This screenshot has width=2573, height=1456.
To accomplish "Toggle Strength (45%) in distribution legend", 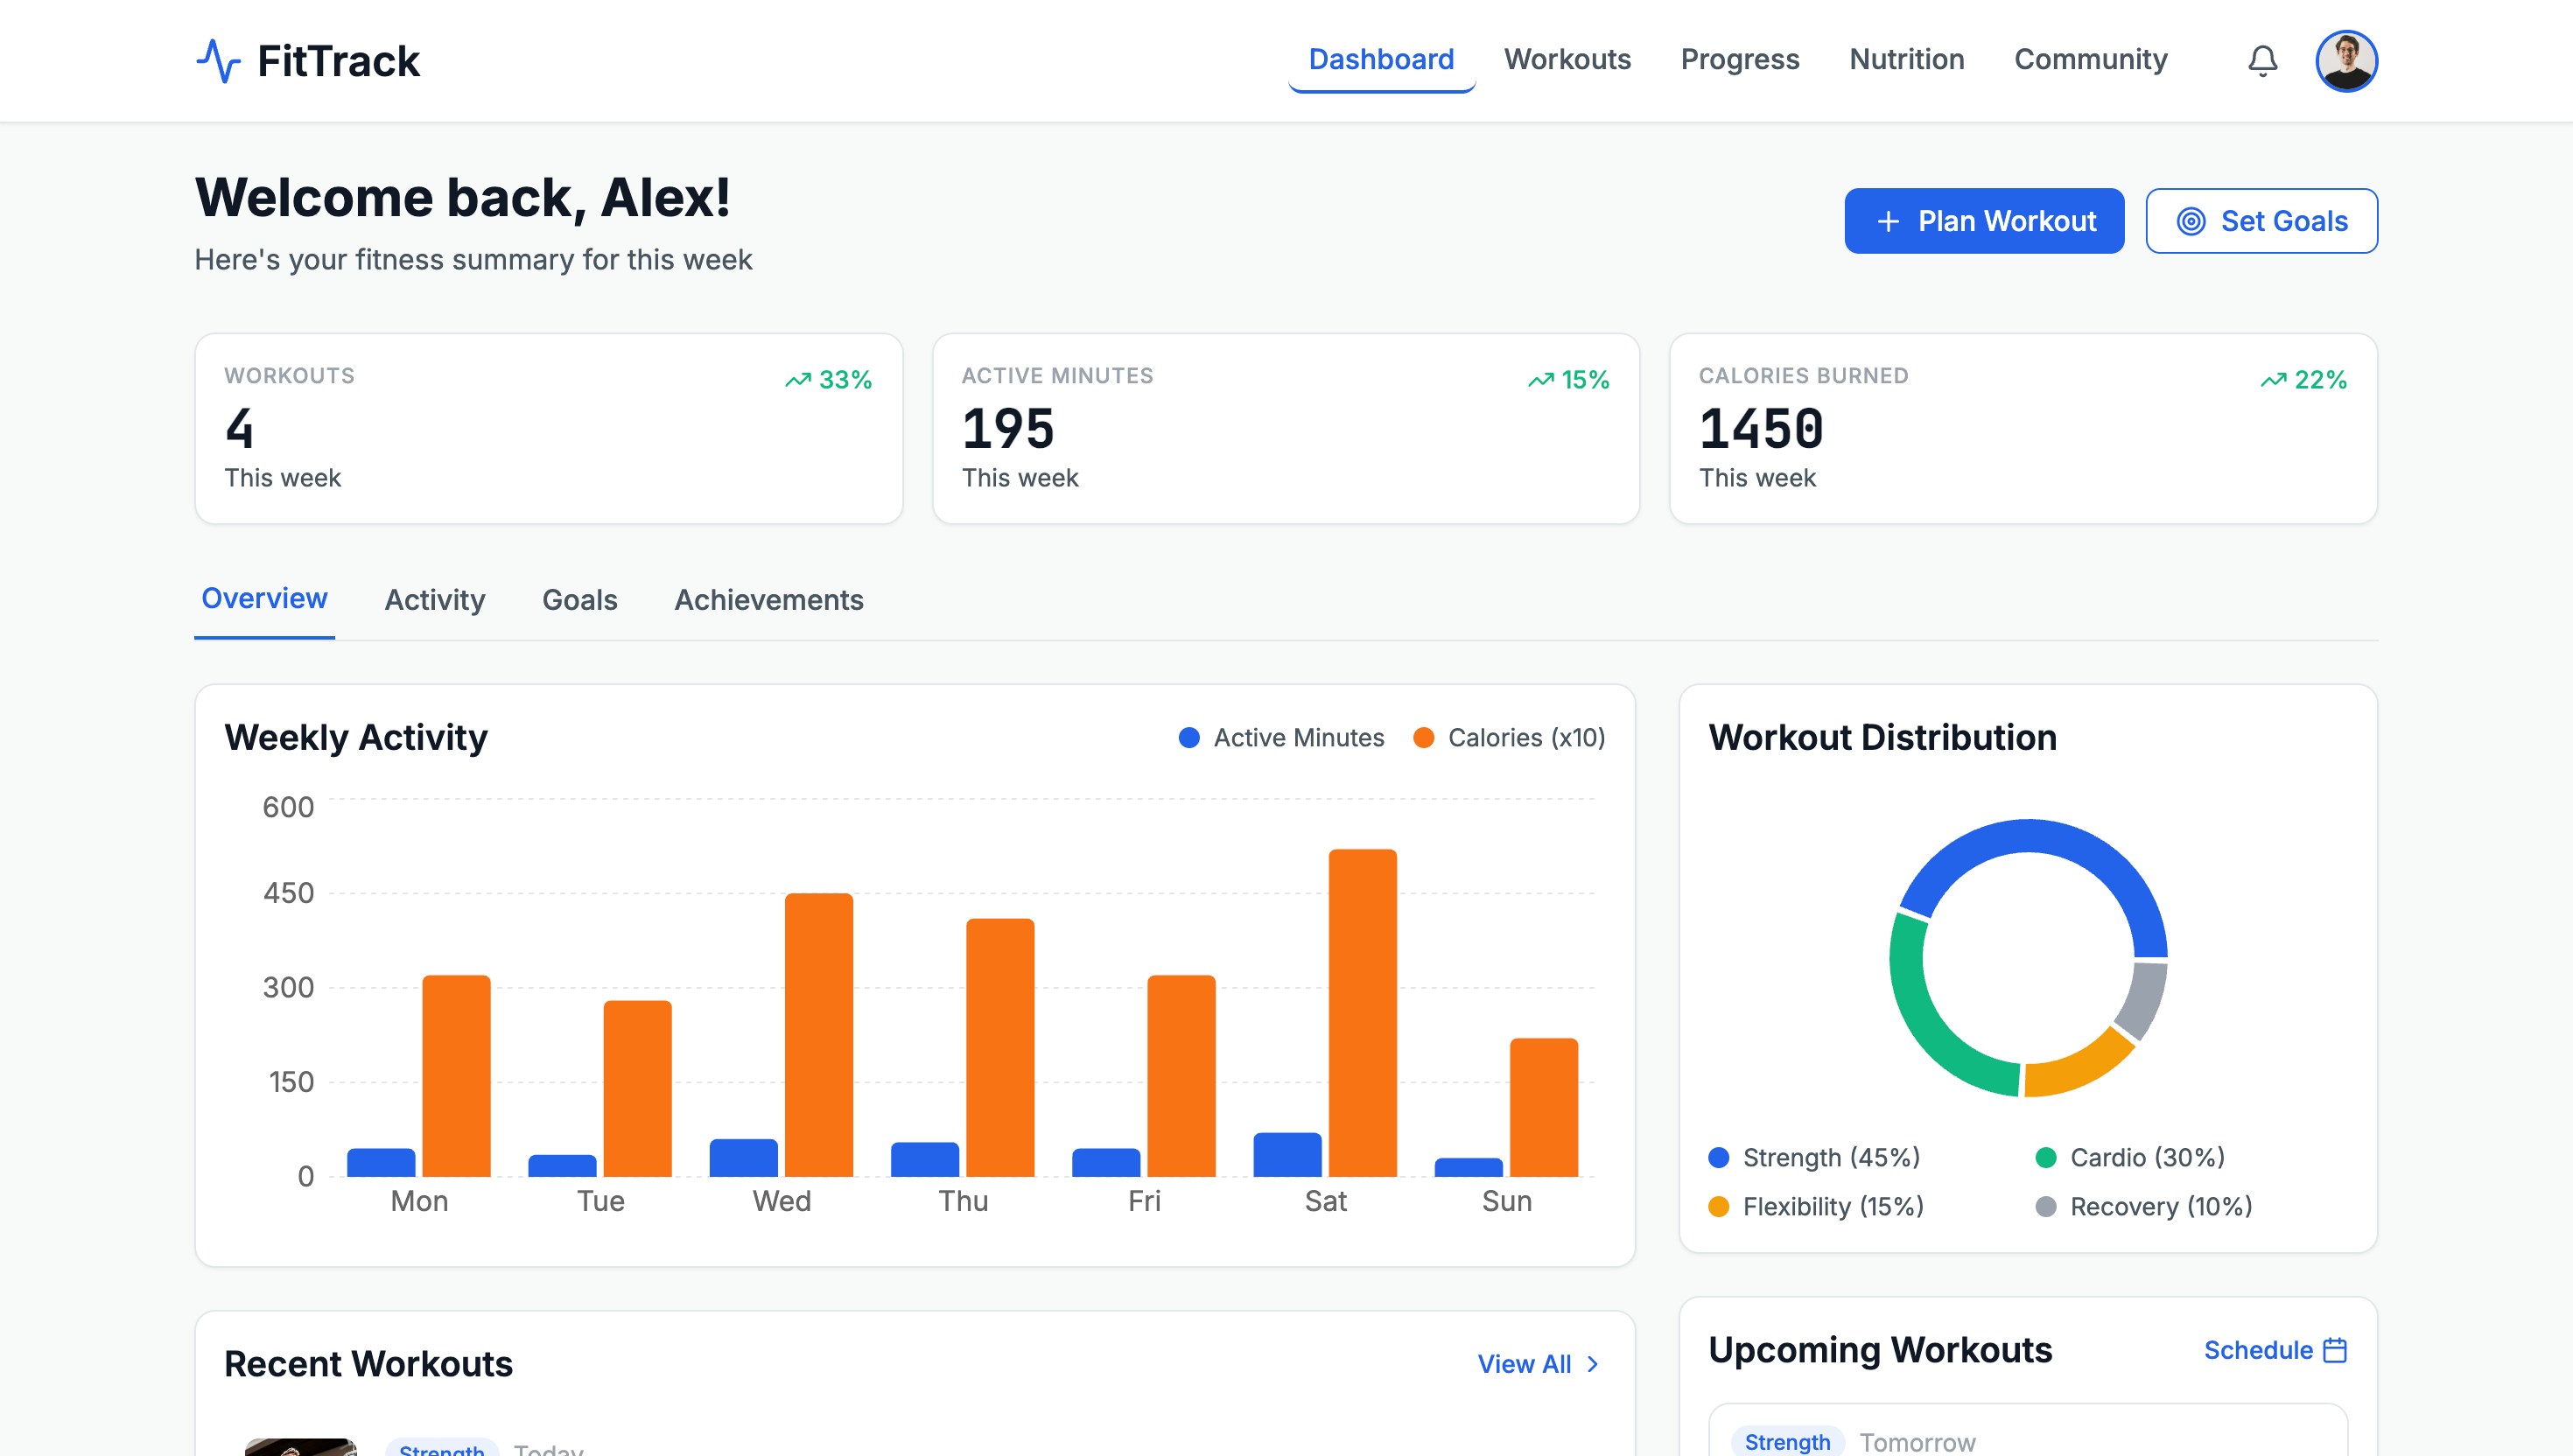I will 1814,1157.
